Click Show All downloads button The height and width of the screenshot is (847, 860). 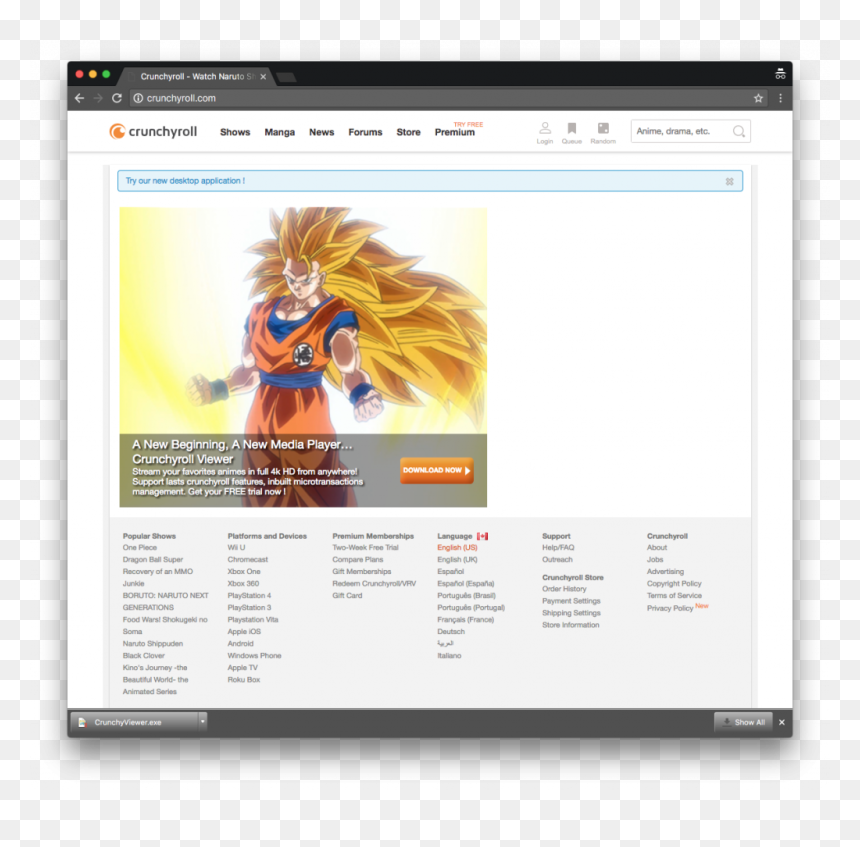(743, 722)
